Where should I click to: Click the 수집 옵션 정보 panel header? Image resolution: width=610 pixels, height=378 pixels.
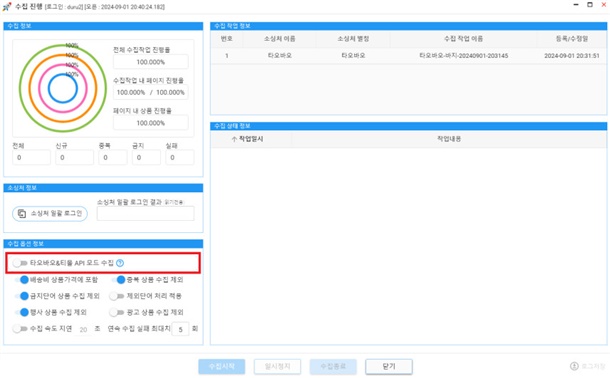[103, 244]
